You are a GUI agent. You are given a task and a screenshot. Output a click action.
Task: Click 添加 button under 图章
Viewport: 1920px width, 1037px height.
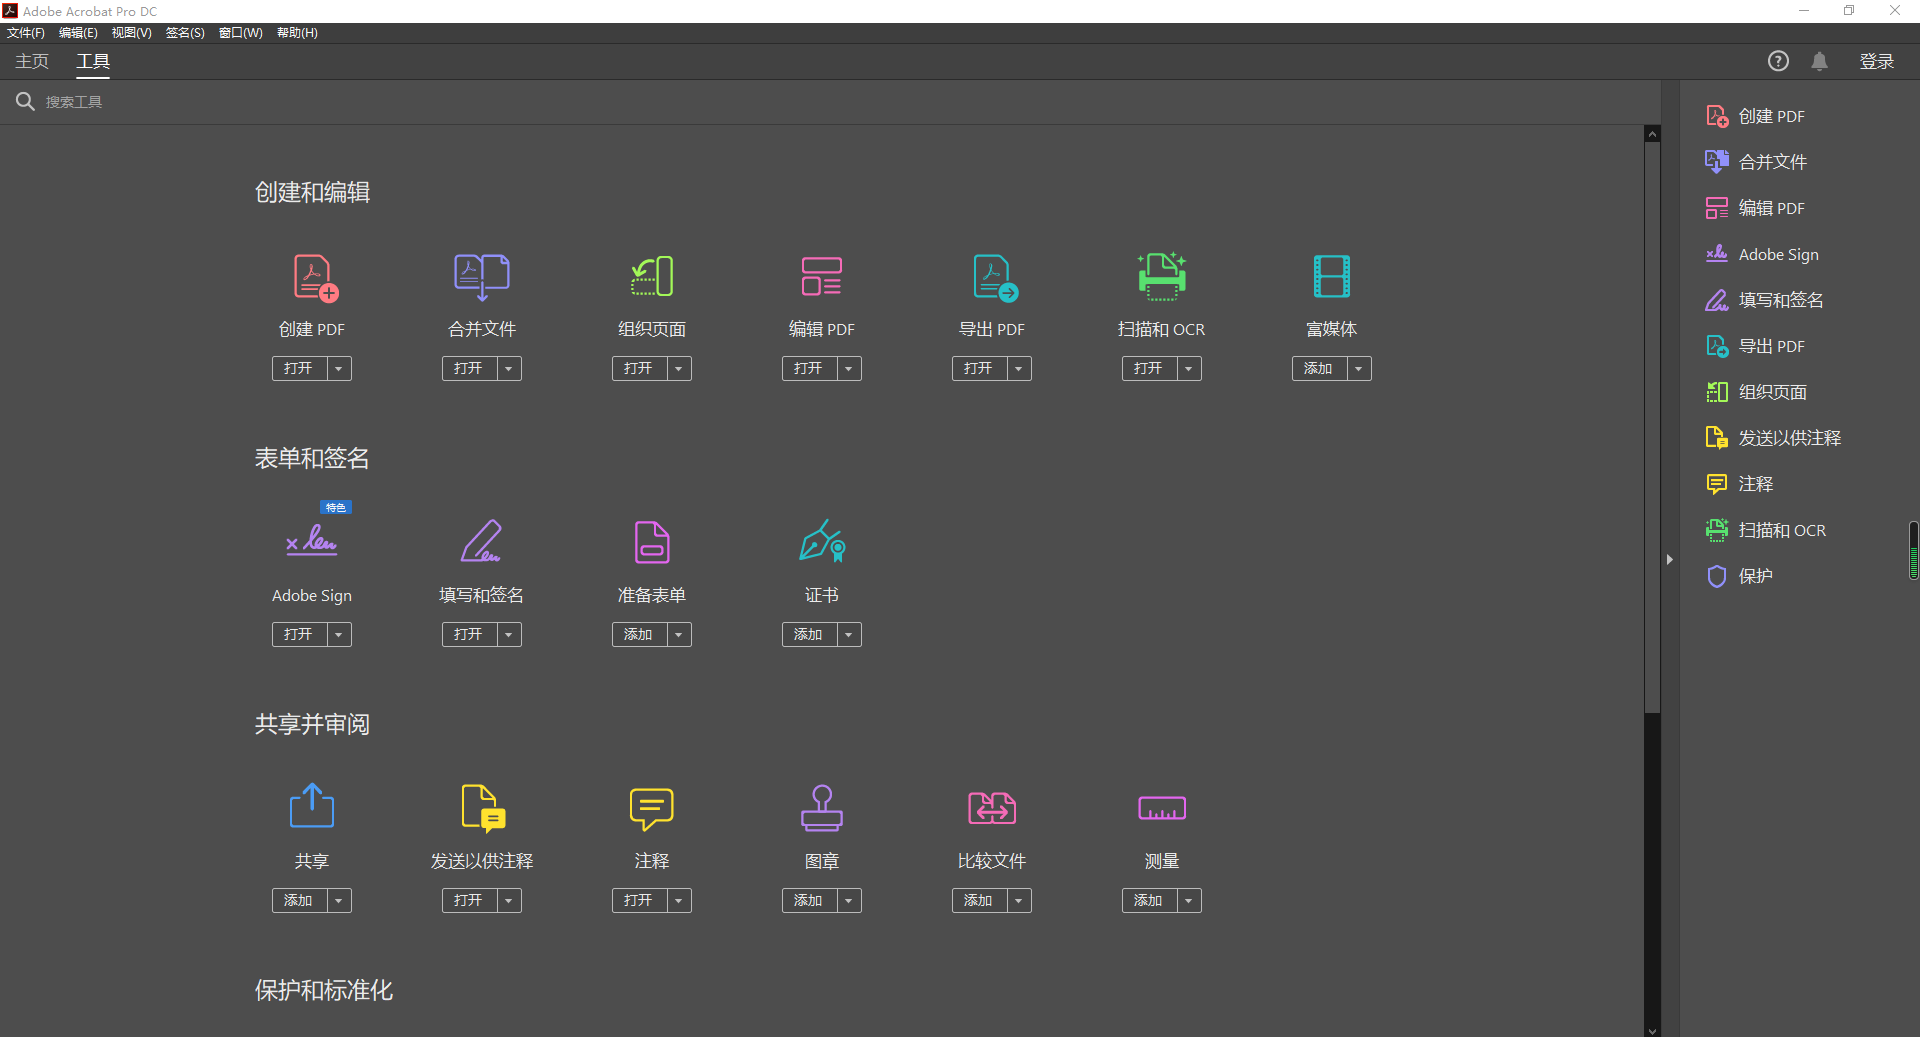click(x=809, y=901)
